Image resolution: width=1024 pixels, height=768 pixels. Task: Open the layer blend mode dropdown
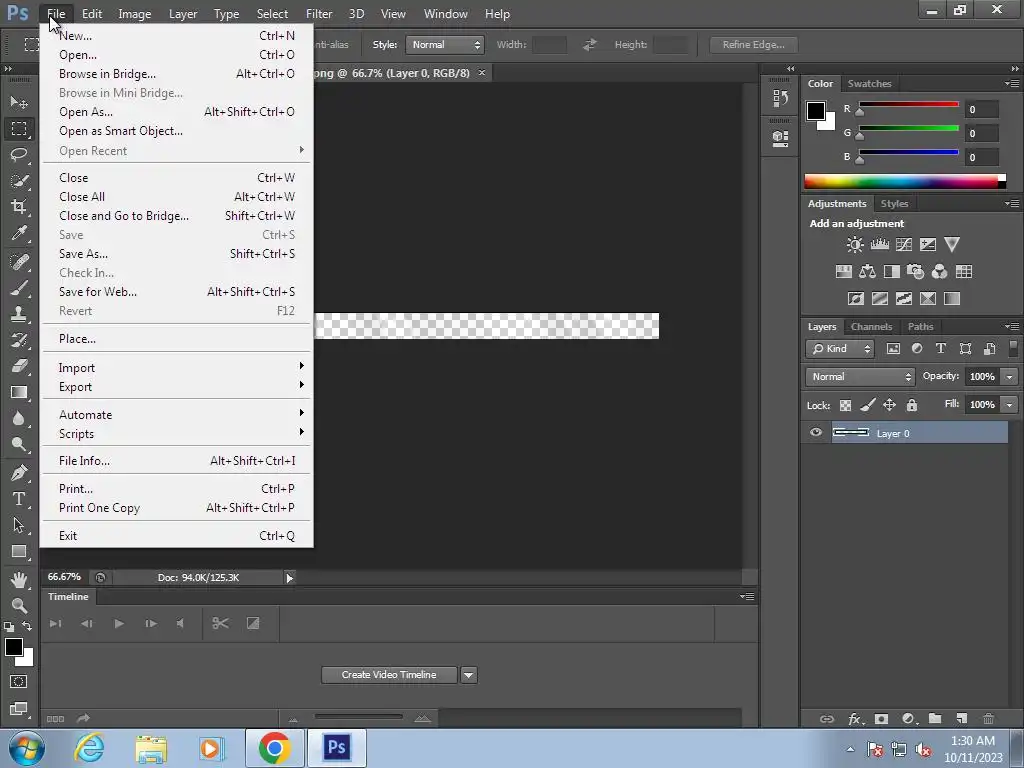pyautogui.click(x=859, y=377)
